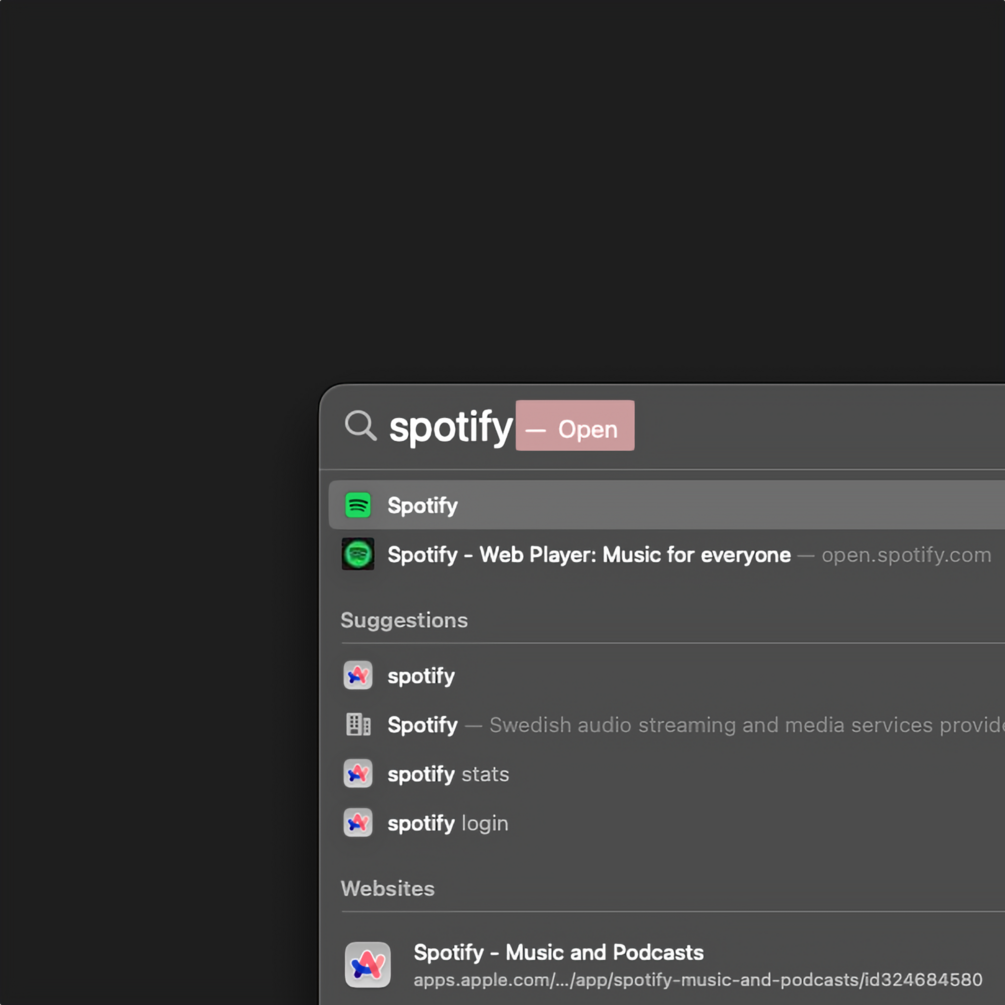Click the building icon next to Spotify definition

click(358, 724)
